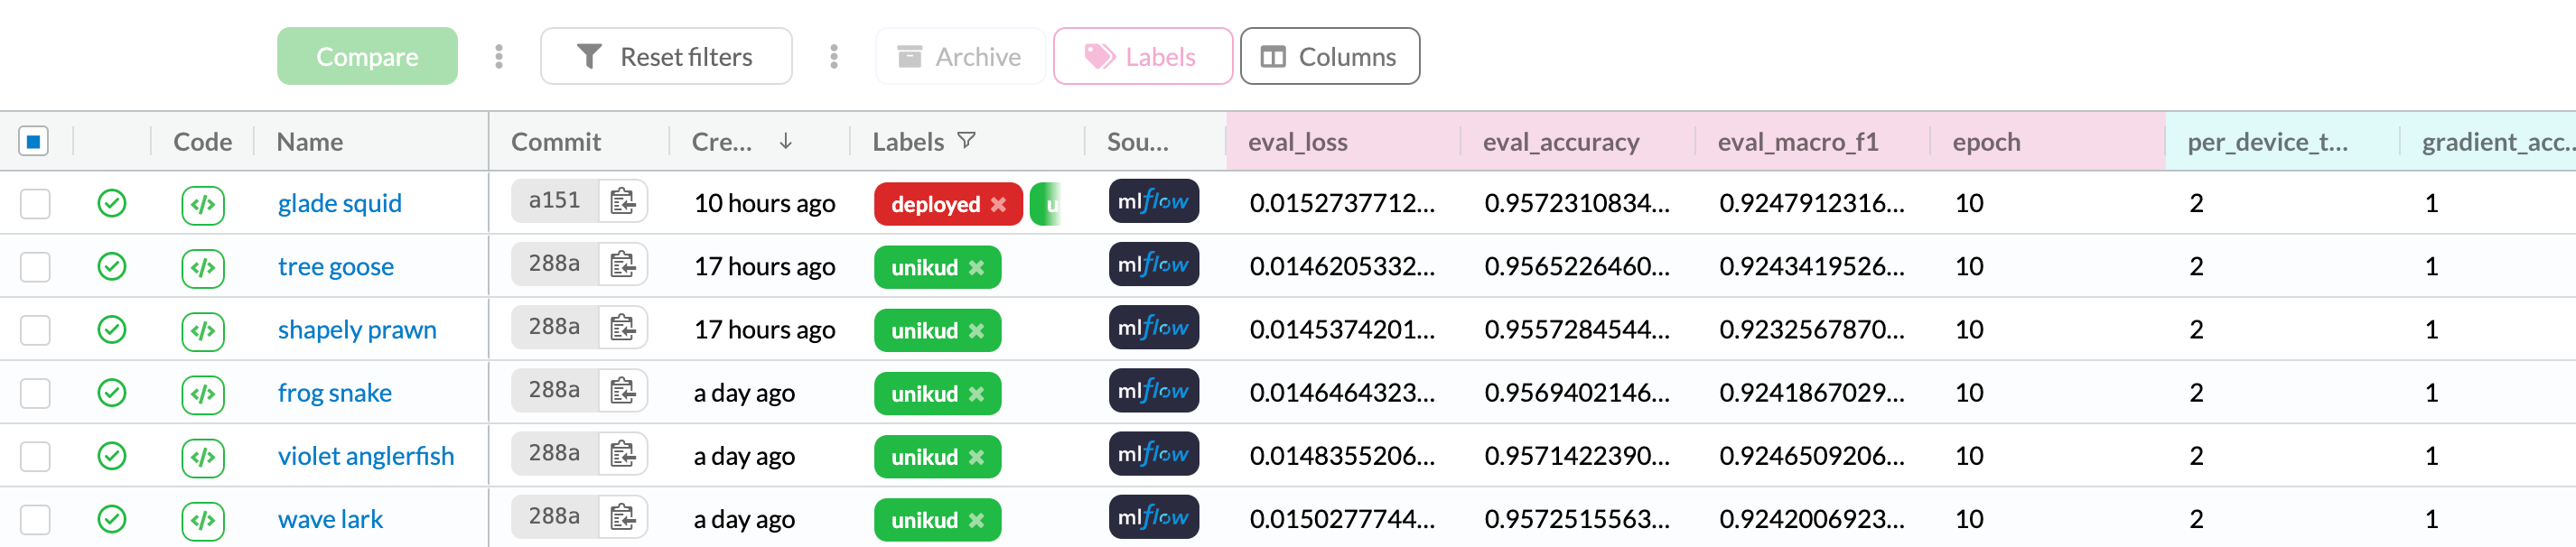2576x547 pixels.
Task: Sort table by eval_loss column header
Action: tap(1297, 142)
